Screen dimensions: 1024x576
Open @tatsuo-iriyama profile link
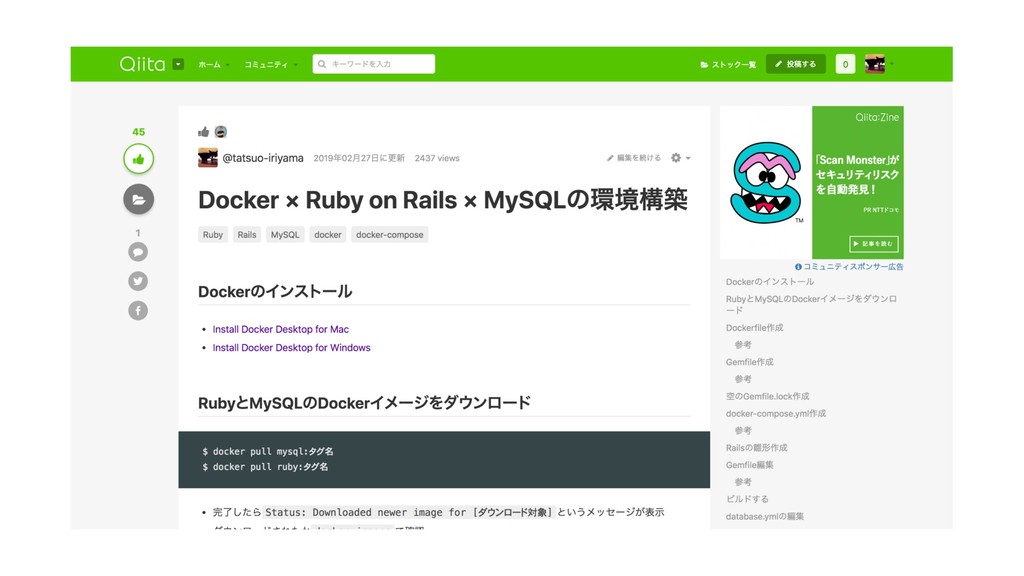click(263, 158)
